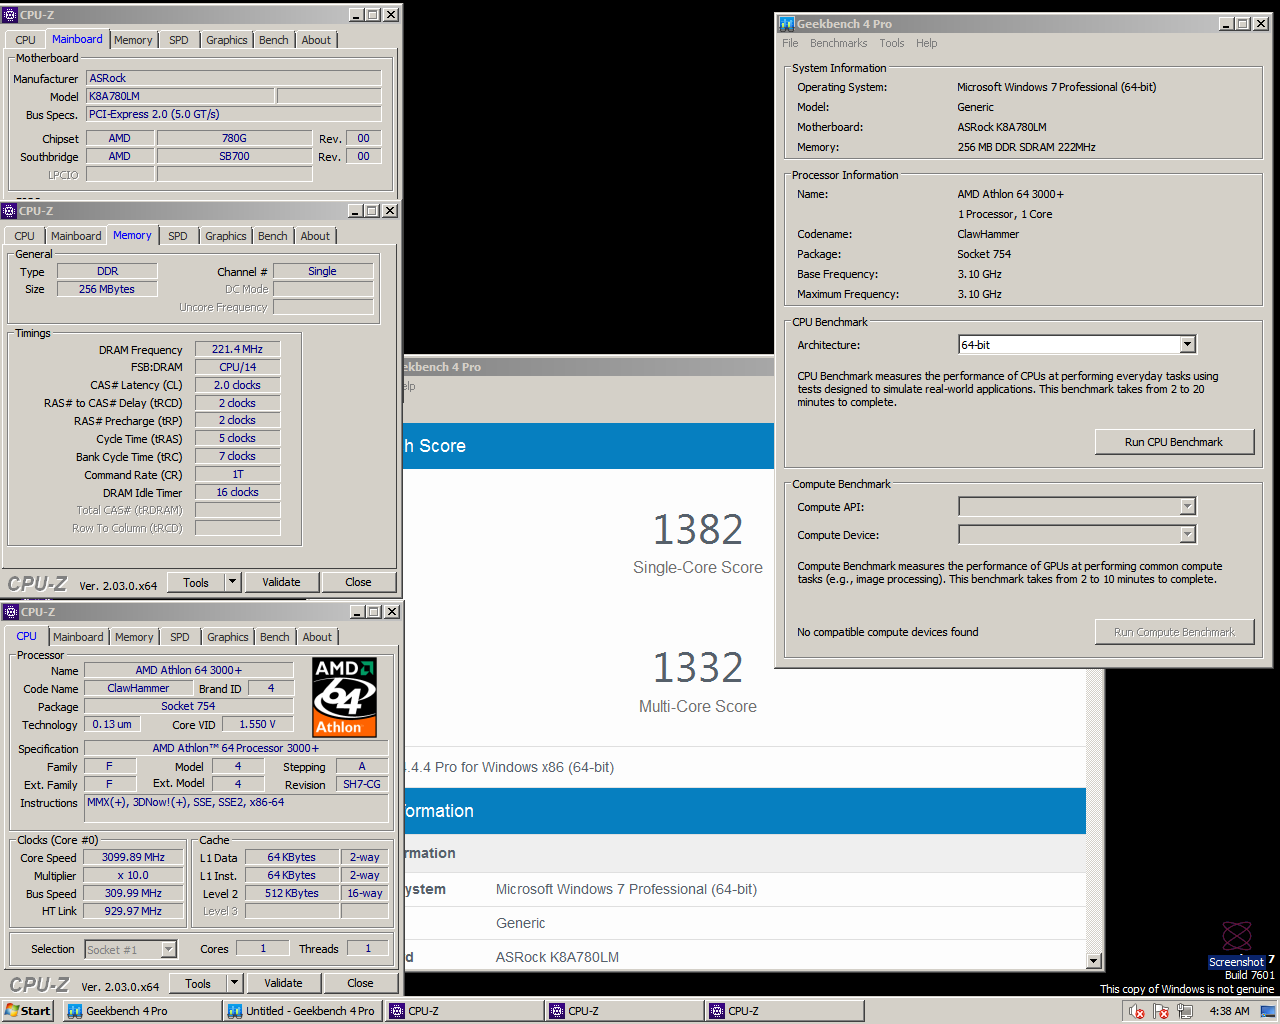
Task: Click Tools button in CPU-Z Memory window
Action: click(x=196, y=582)
